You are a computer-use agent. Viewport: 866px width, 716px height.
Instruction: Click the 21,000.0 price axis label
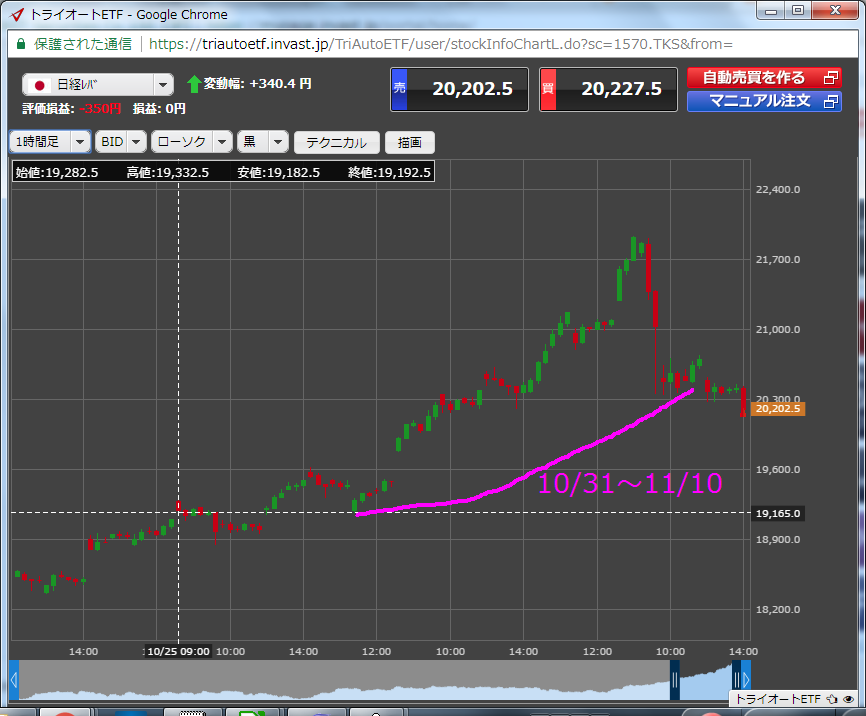778,330
